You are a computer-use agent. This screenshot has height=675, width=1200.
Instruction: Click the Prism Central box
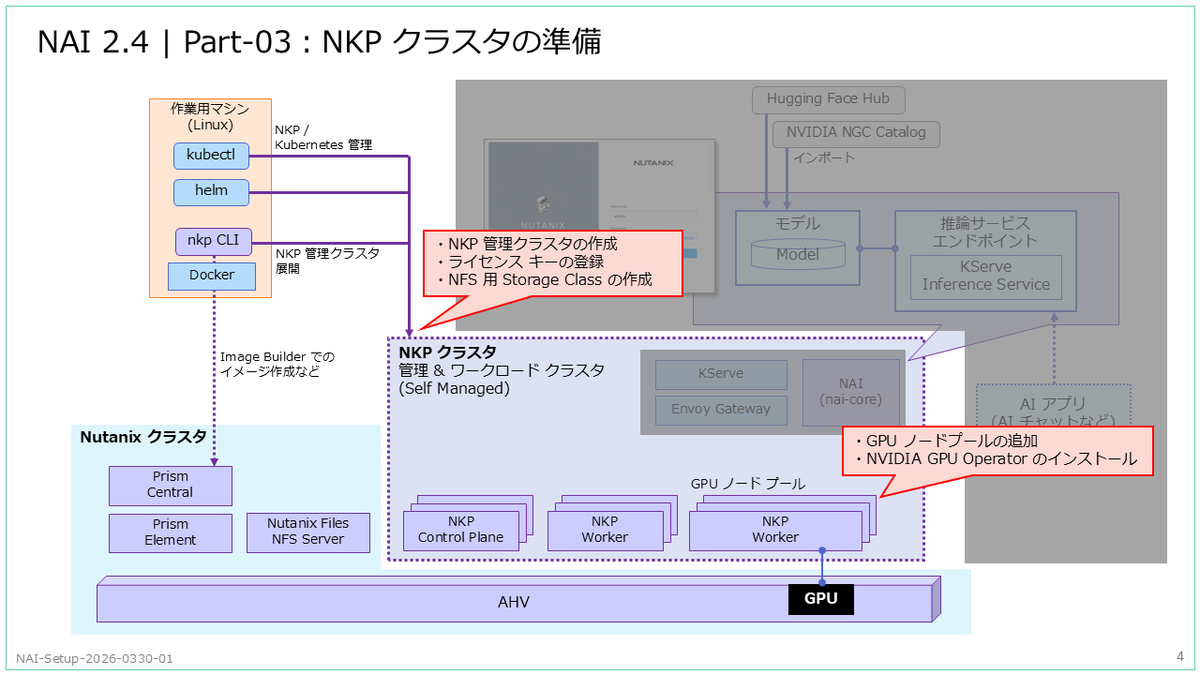pos(170,485)
